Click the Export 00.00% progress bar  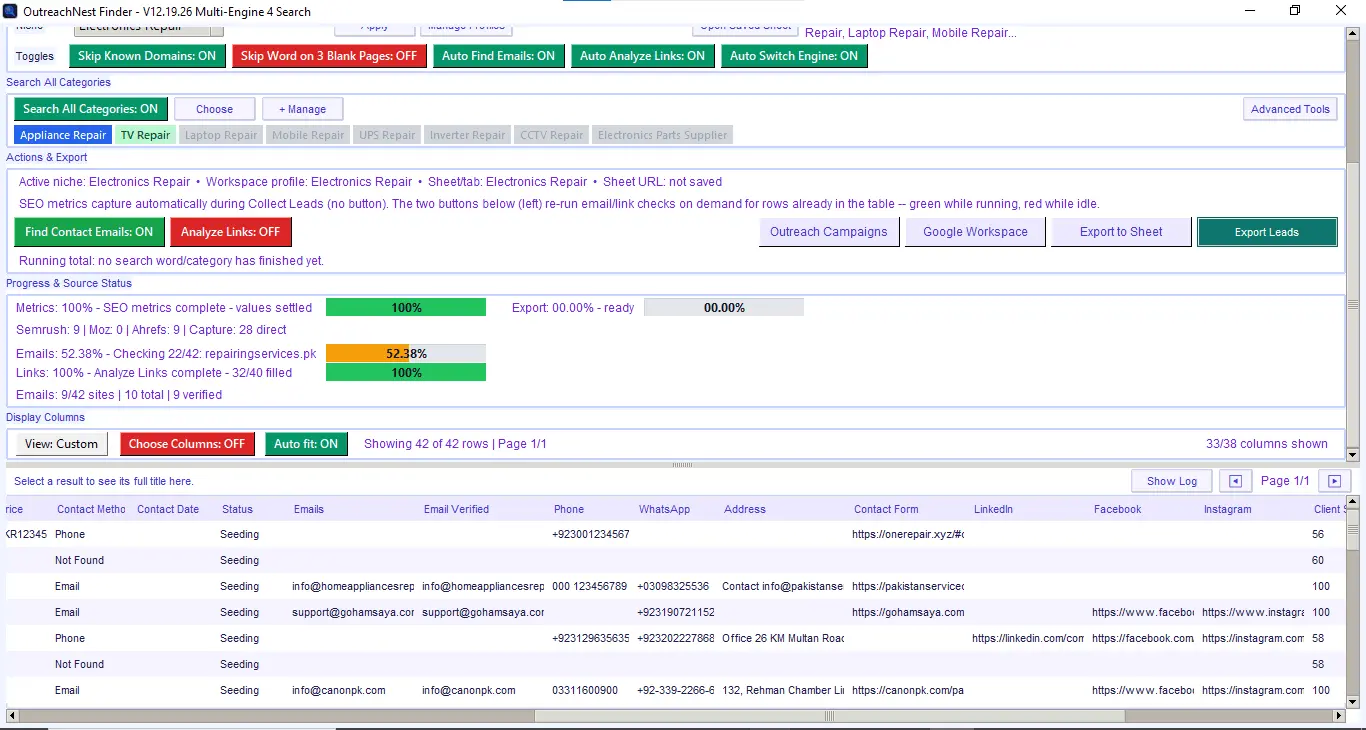tap(724, 308)
